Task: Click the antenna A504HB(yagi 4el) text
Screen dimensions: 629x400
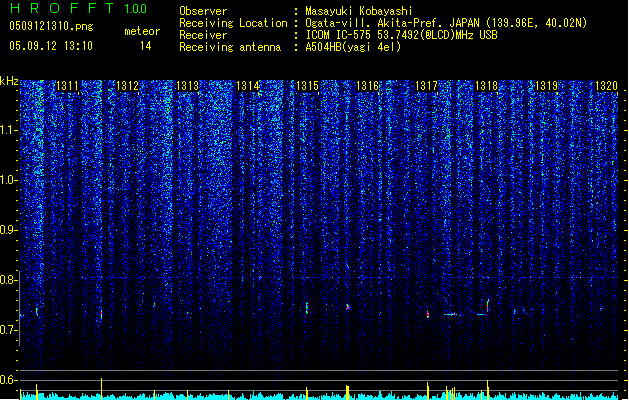Action: pos(353,47)
